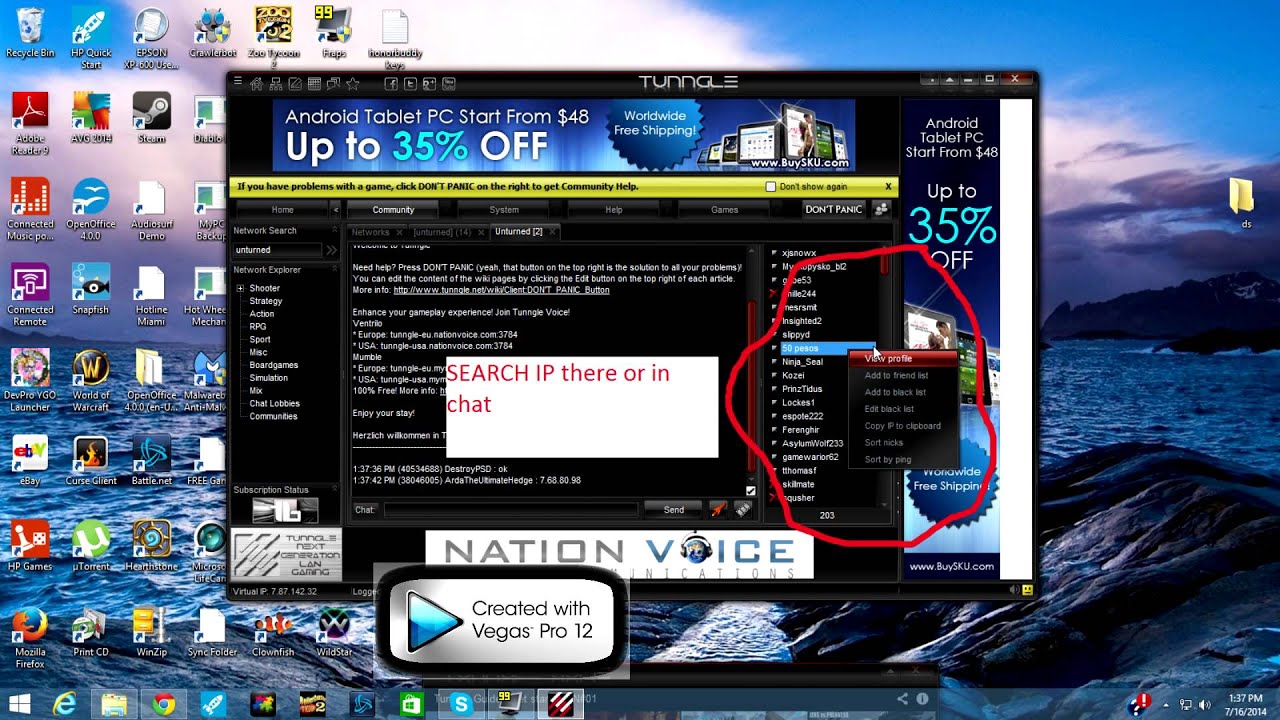Screen dimensions: 1280x720
Task: Click the left arrow next to Home tab
Action: [x=336, y=209]
